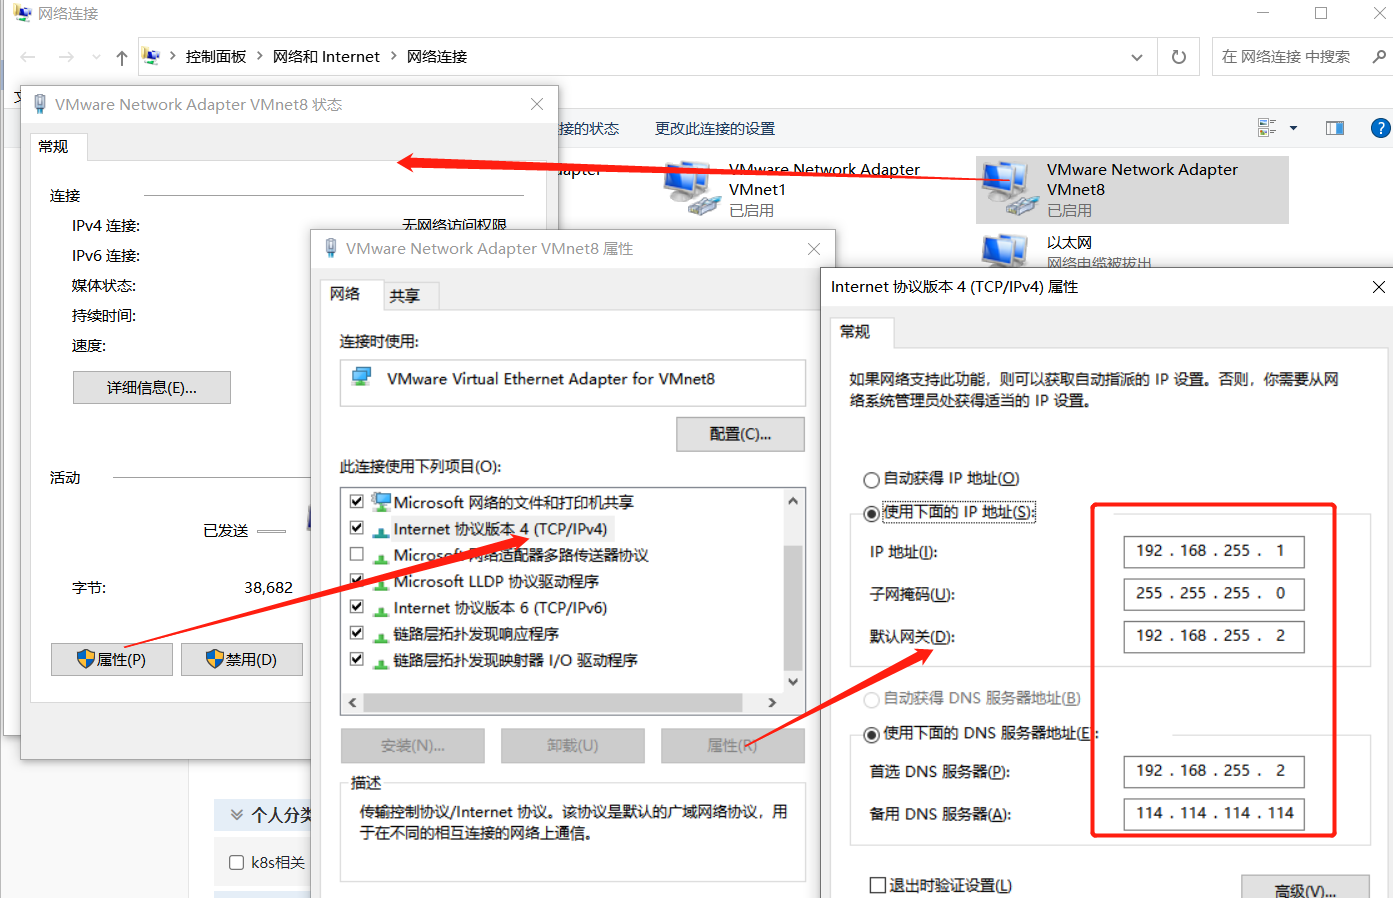Click the VMware Virtual Ethernet Adapter icon

(x=362, y=378)
